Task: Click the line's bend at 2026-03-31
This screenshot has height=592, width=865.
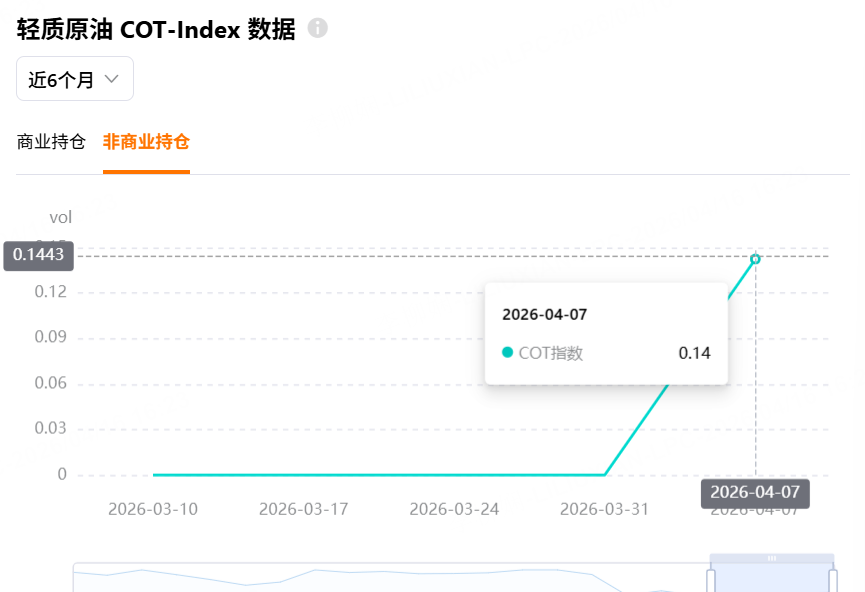Action: [x=604, y=475]
